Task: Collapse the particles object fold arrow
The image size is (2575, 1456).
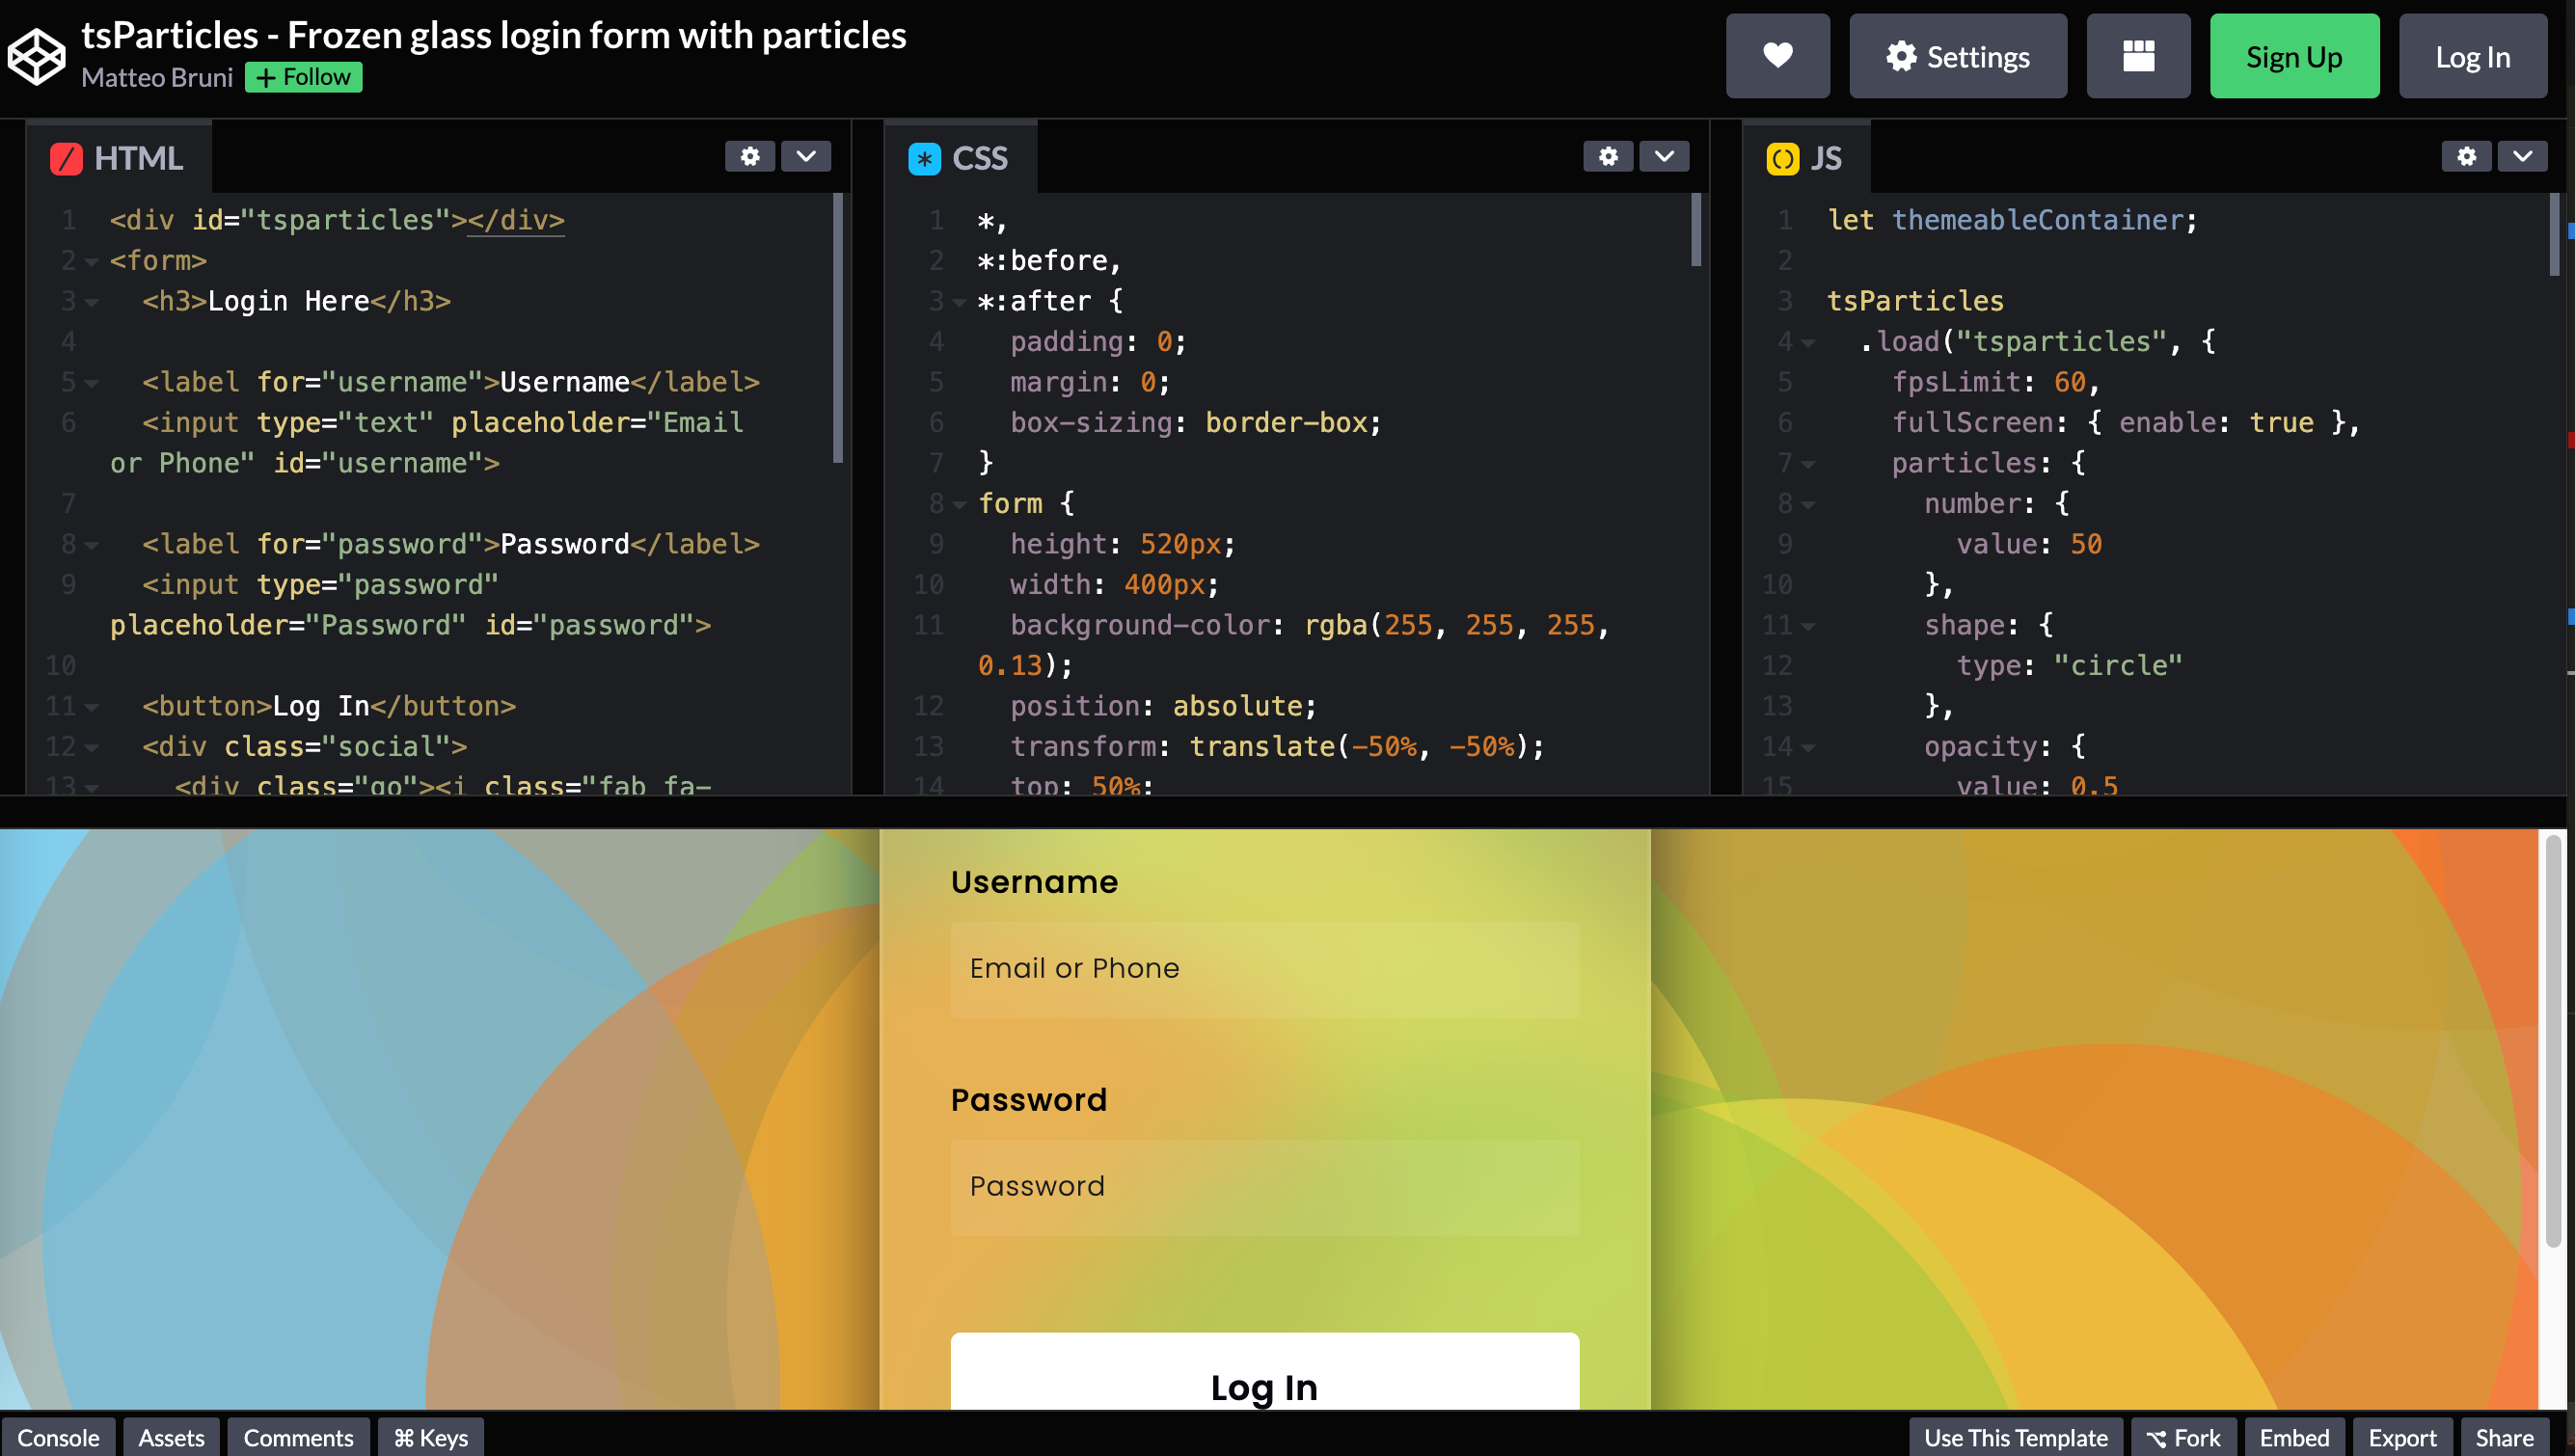Action: tap(1808, 465)
